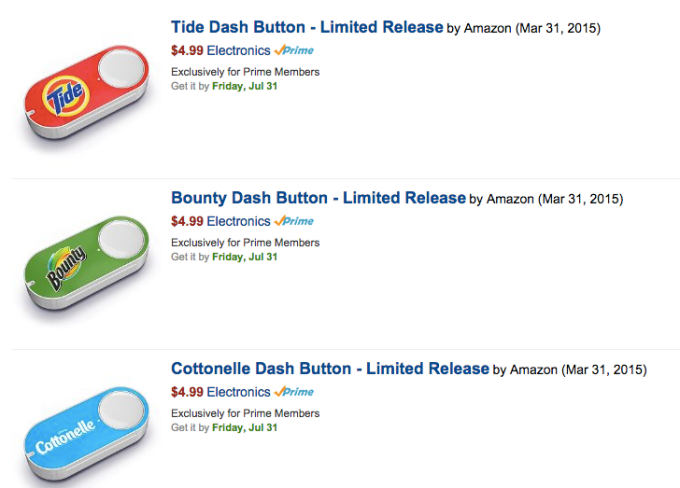
Task: Click the $4.99 price for Tide
Action: [x=187, y=50]
